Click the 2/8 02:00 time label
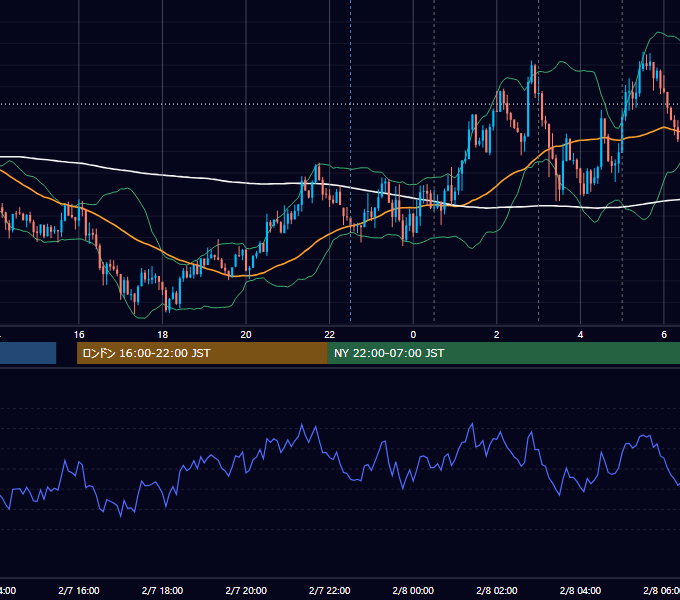 pyautogui.click(x=497, y=591)
